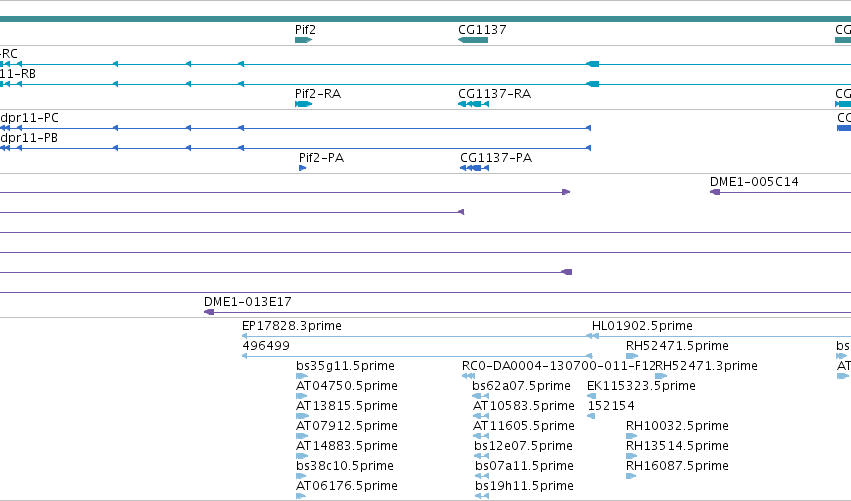Image resolution: width=851 pixels, height=501 pixels.
Task: Click the RH16087.5prime arrow glyph
Action: [x=631, y=477]
